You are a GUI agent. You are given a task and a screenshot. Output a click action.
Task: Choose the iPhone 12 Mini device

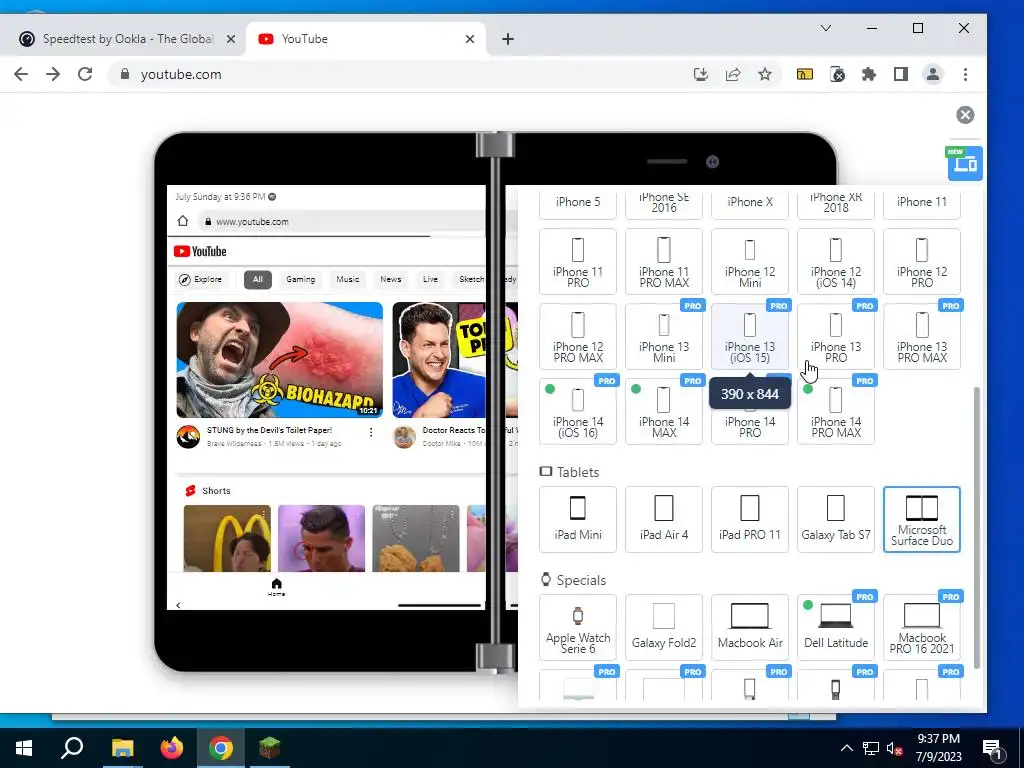pyautogui.click(x=750, y=261)
